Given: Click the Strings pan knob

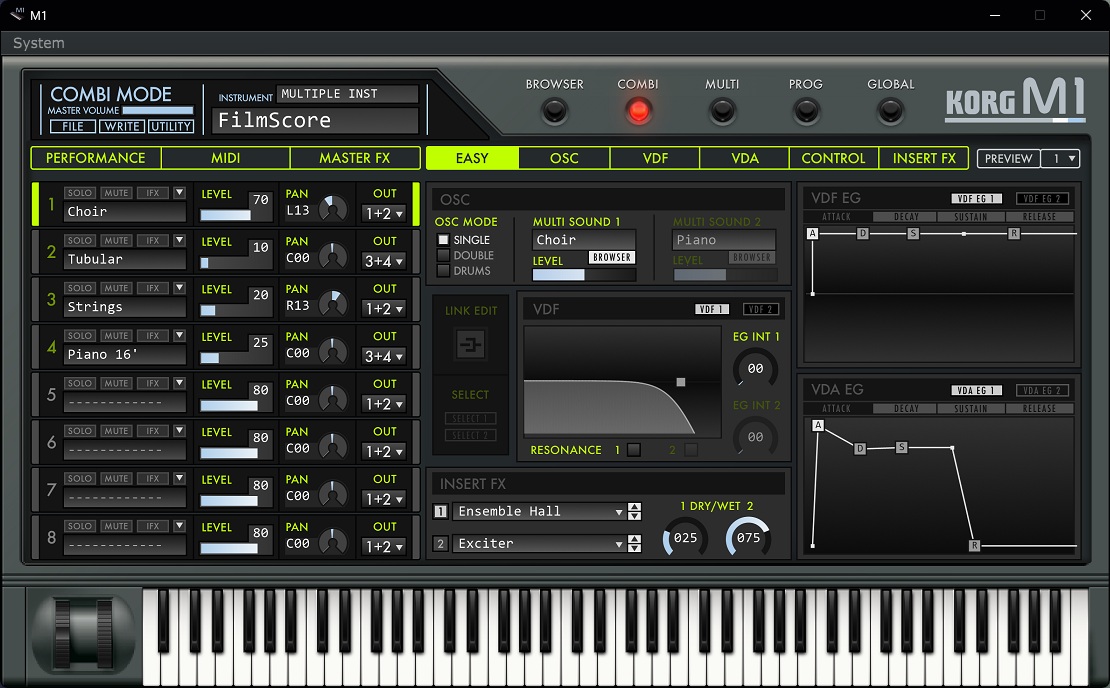Looking at the screenshot, I should click(x=333, y=303).
